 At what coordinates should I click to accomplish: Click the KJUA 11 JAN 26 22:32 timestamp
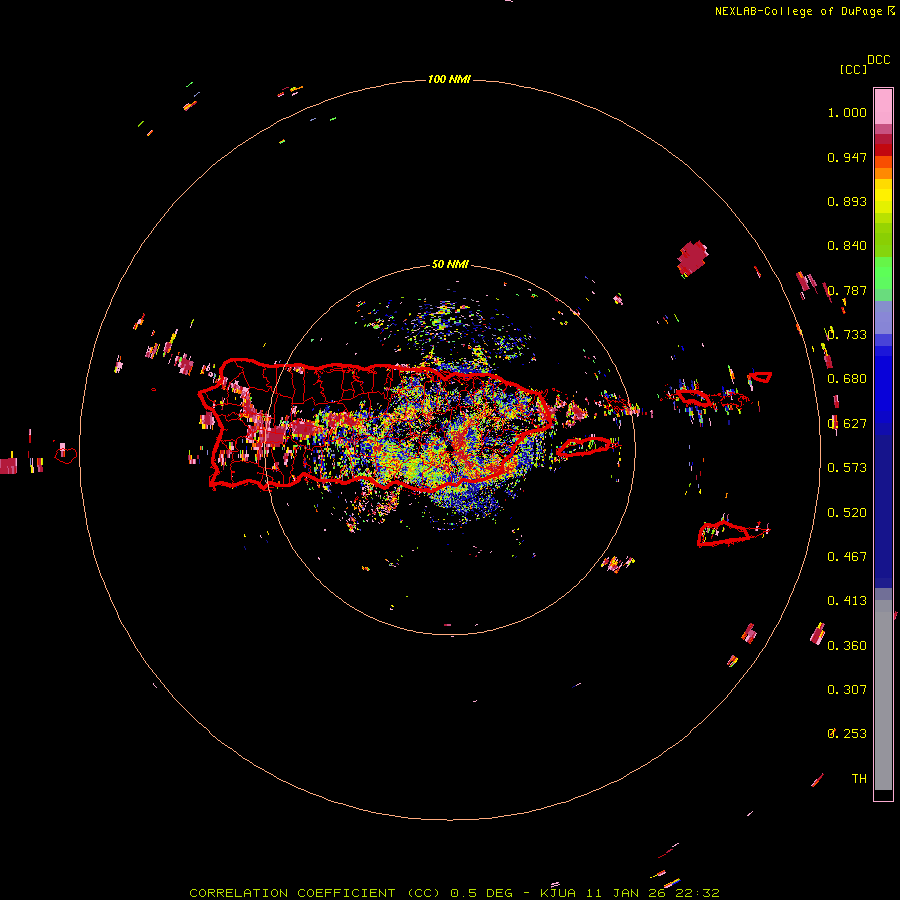coord(630,893)
